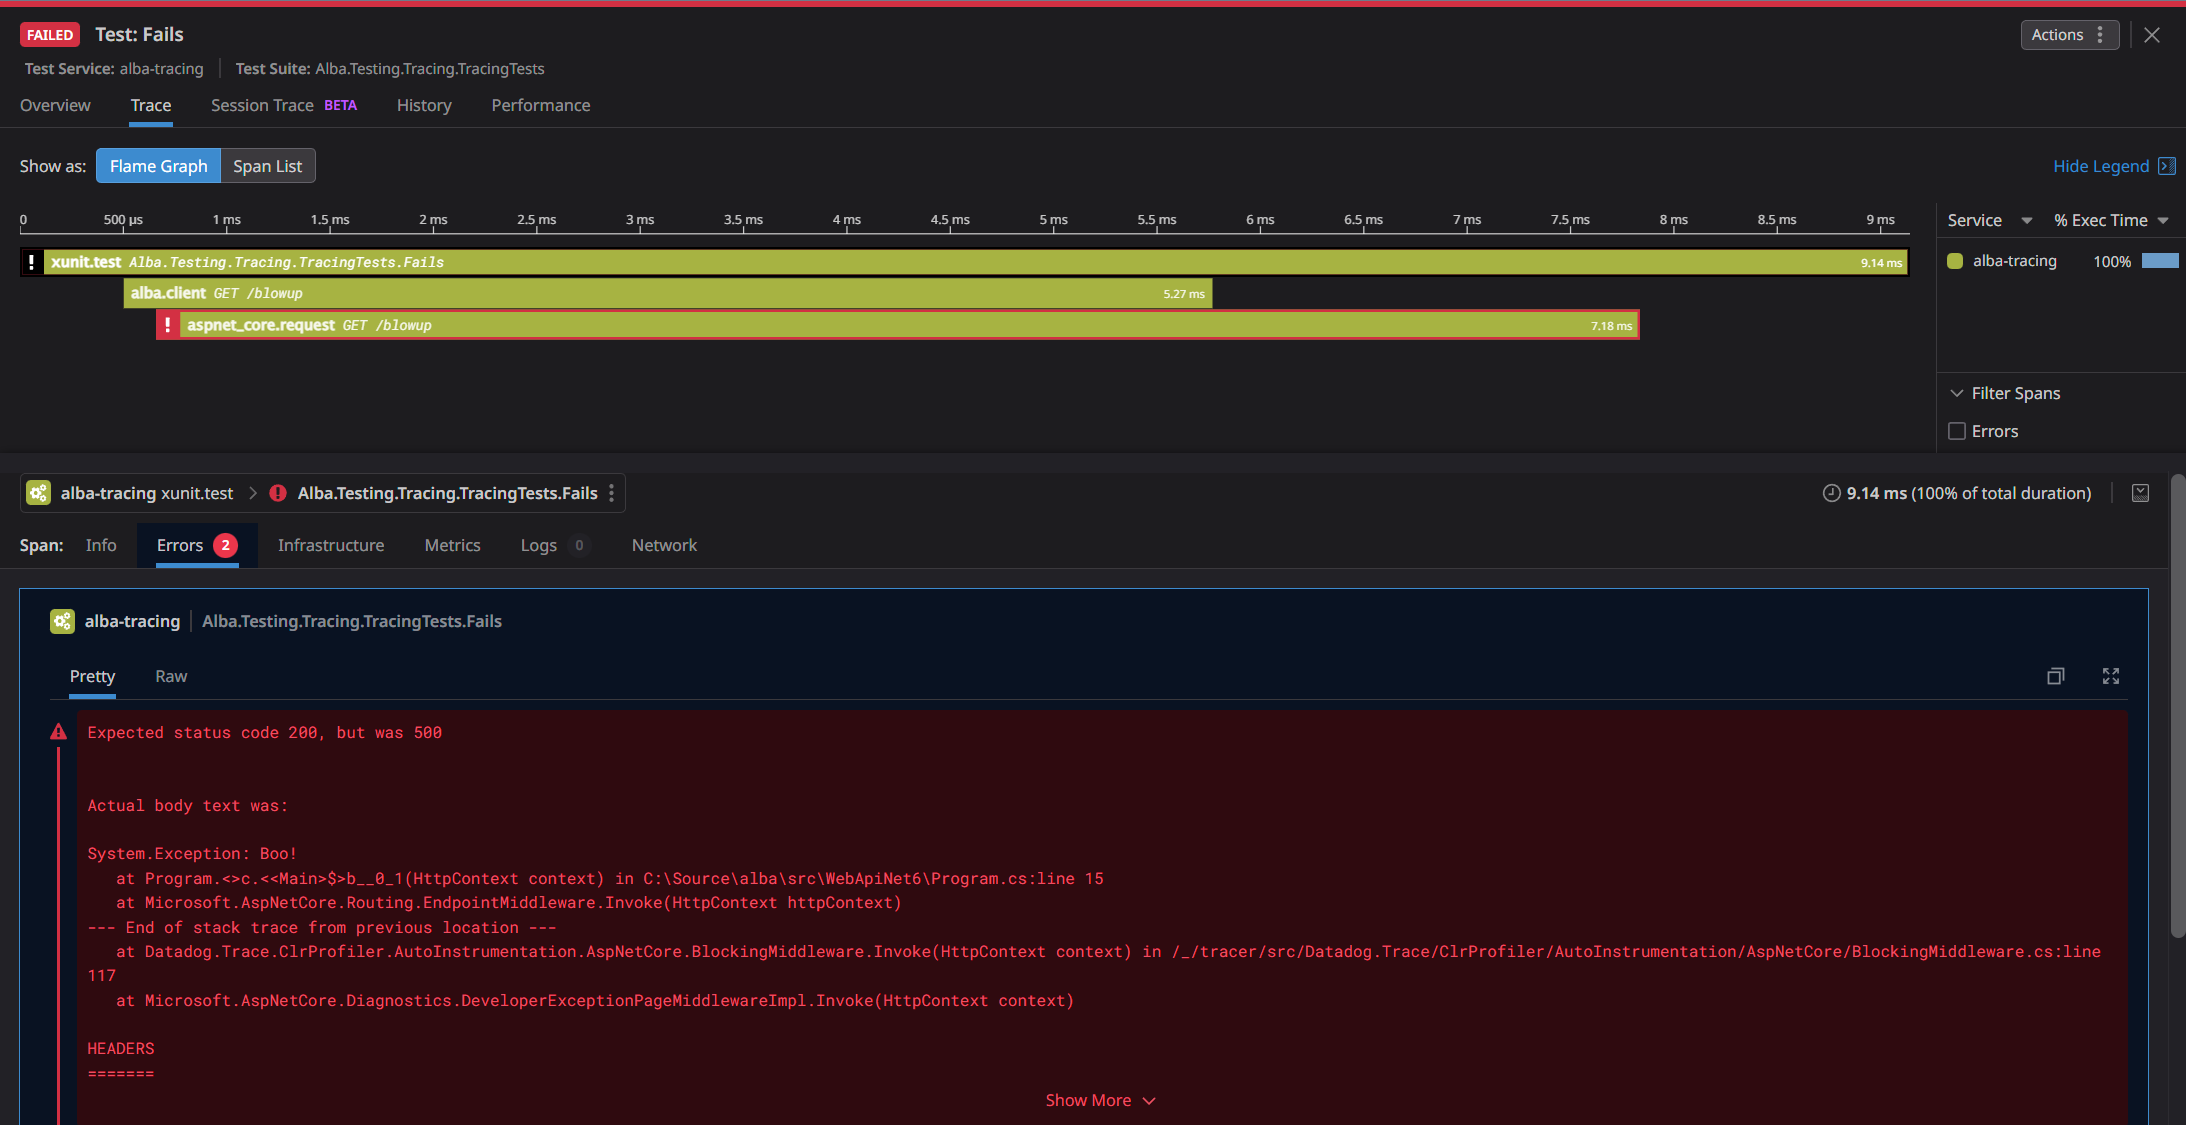
Task: Click the detail panel vertical scrollbar
Action: 2177,705
